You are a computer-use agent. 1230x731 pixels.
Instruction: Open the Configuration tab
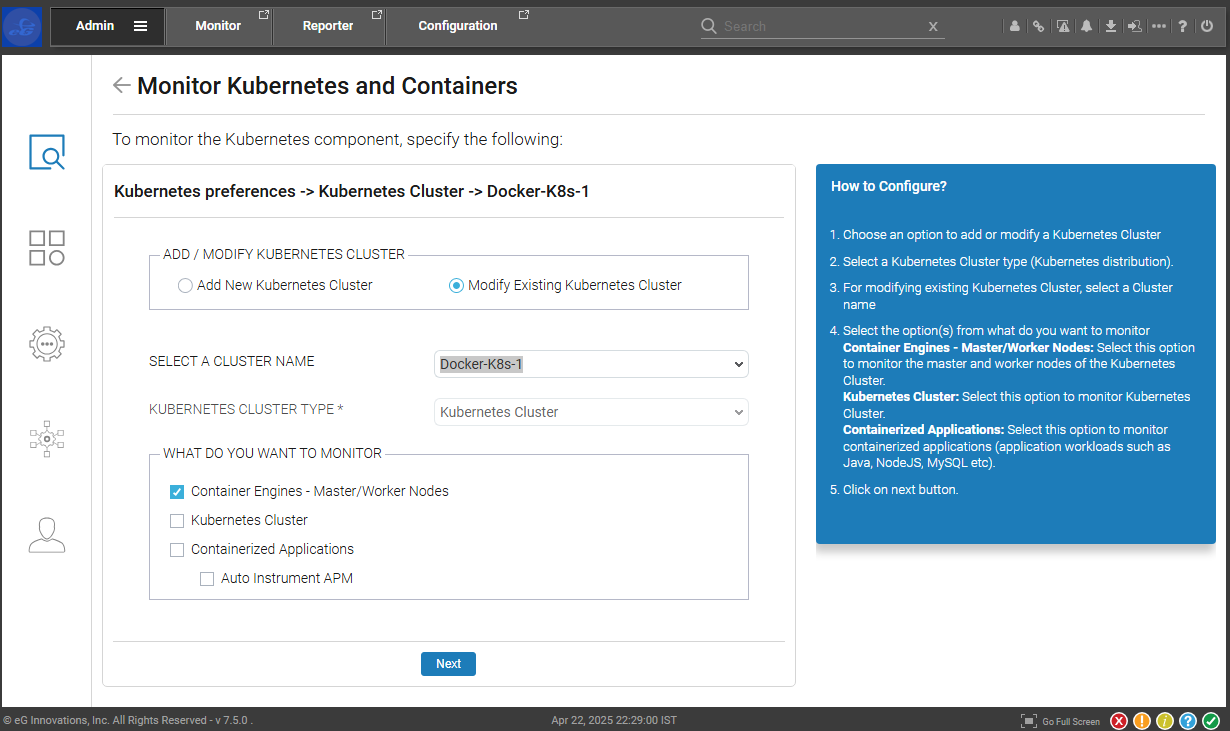click(x=458, y=26)
